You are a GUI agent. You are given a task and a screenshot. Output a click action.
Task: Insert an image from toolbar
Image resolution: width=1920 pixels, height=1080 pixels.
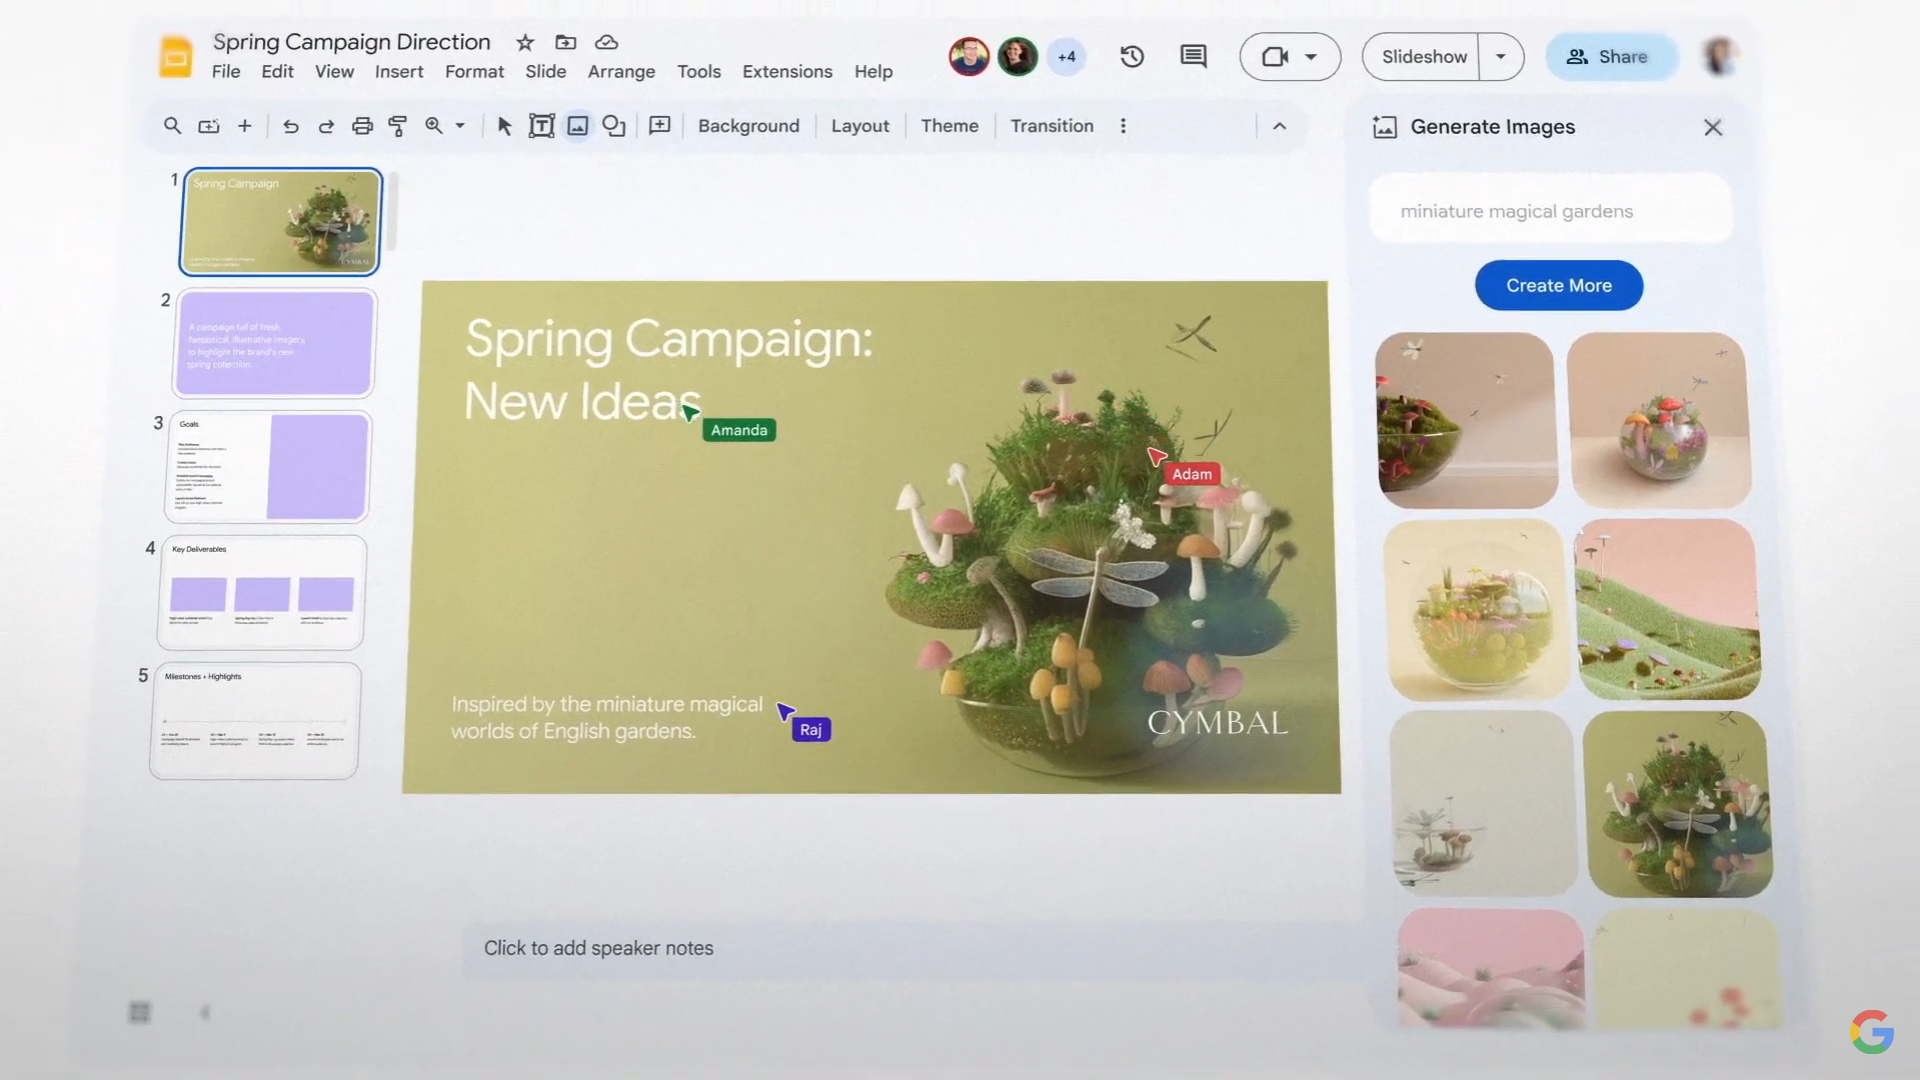577,126
